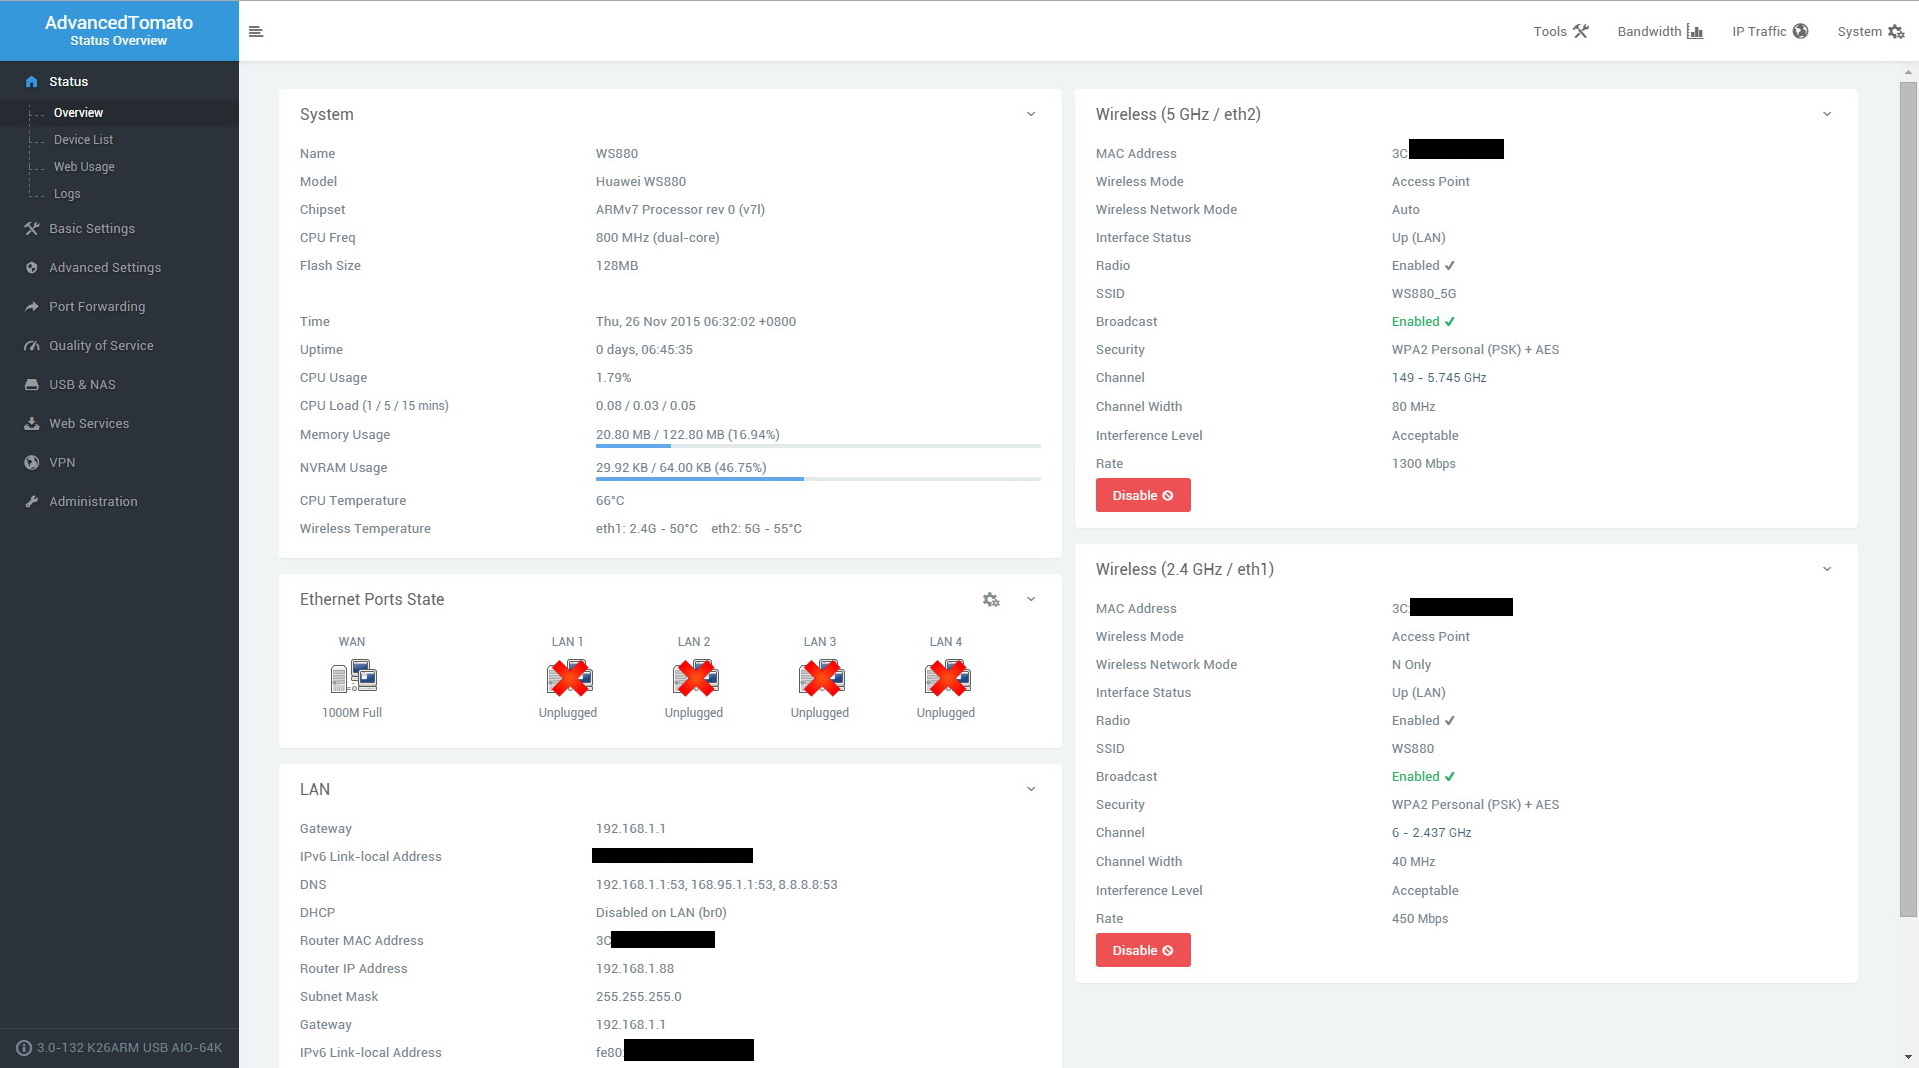
Task: Disable the 2.4 GHz wireless radio
Action: [1143, 950]
